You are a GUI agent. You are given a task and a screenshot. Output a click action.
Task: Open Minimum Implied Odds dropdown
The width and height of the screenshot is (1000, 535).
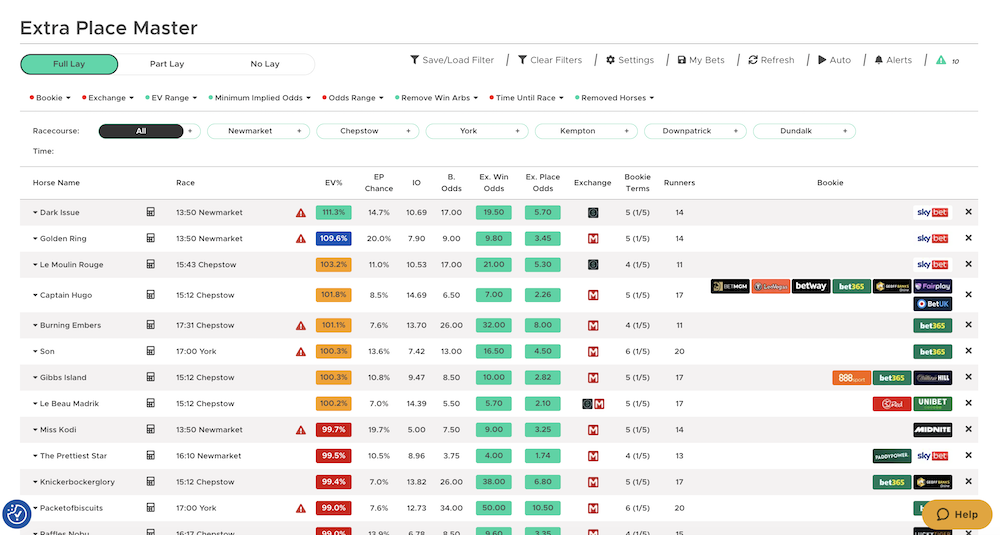coord(259,98)
